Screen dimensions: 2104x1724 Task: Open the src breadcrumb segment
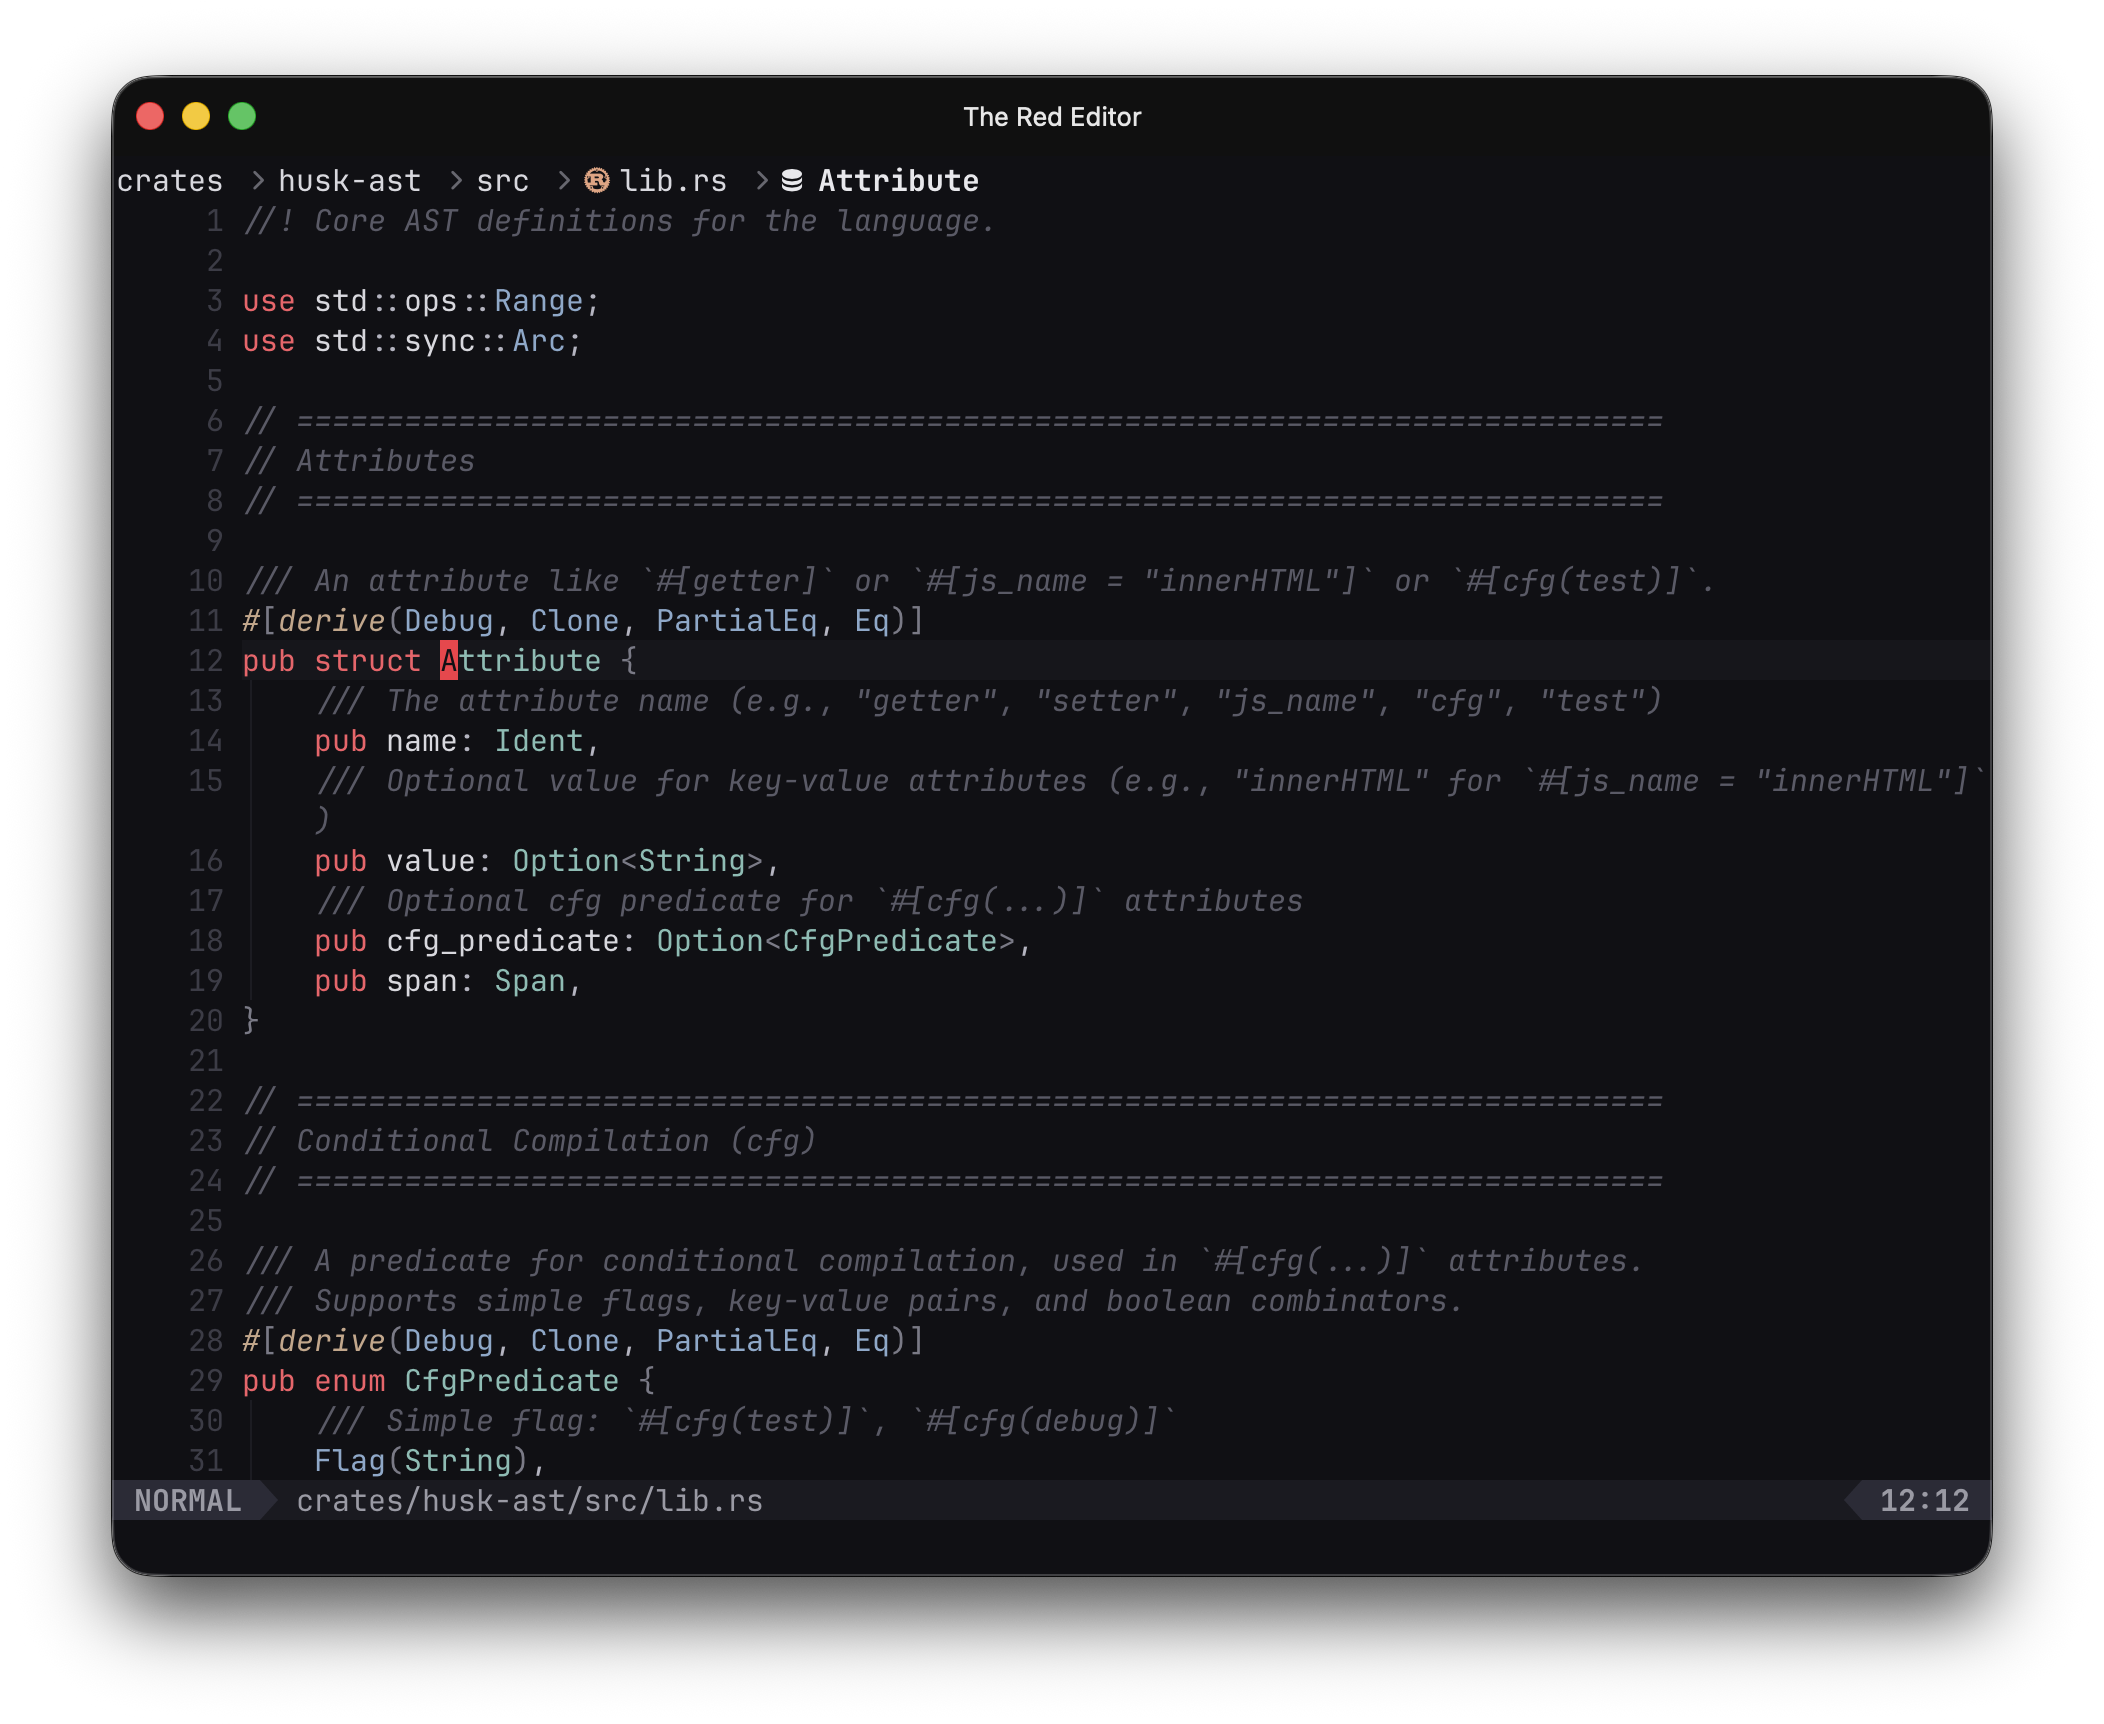click(502, 181)
